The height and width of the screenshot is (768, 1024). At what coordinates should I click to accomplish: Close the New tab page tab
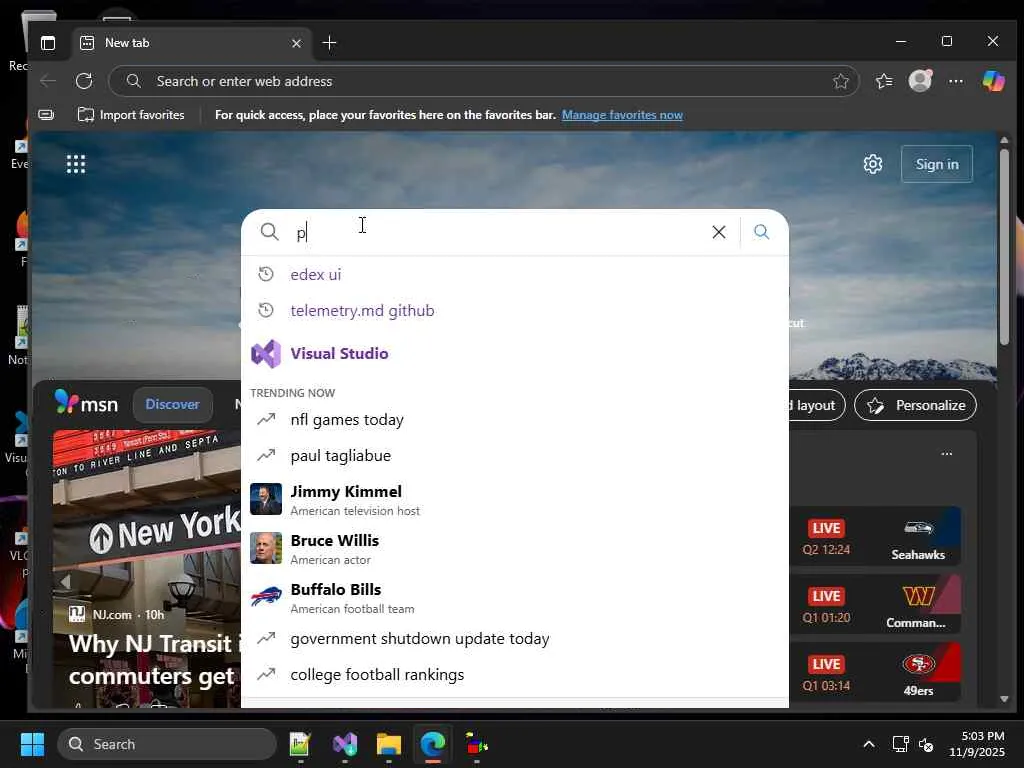pyautogui.click(x=296, y=43)
